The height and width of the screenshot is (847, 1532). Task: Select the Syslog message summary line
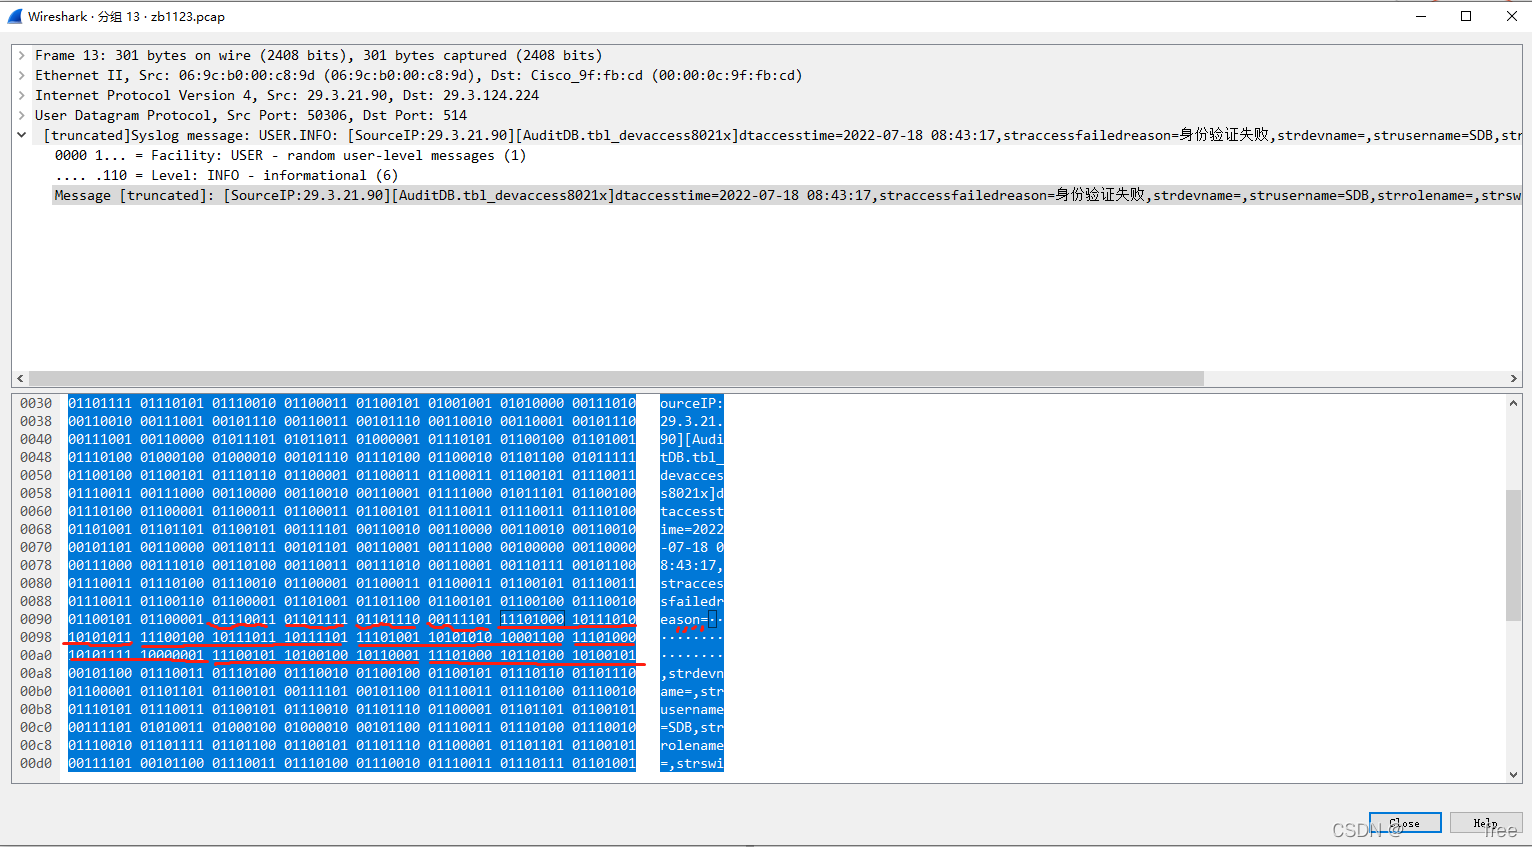[782, 136]
